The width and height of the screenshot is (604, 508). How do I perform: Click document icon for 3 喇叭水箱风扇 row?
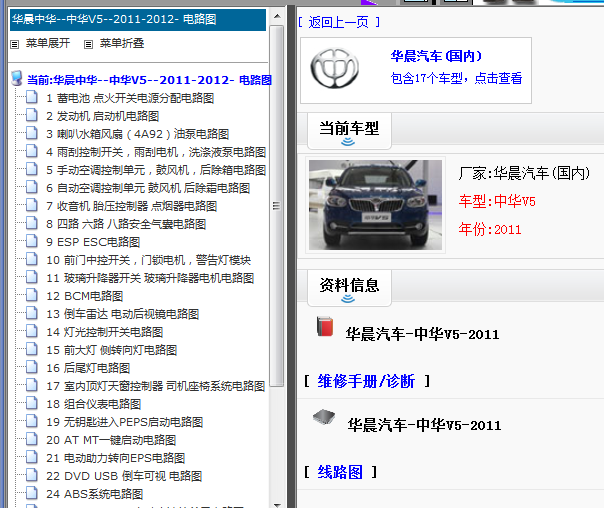pos(32,133)
